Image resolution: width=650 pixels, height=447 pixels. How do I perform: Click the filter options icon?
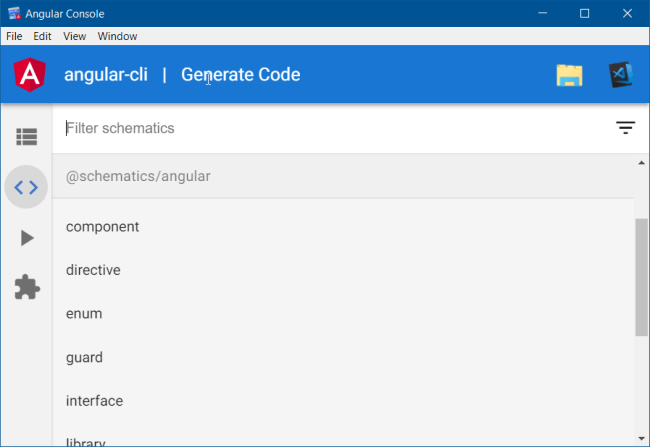click(625, 128)
